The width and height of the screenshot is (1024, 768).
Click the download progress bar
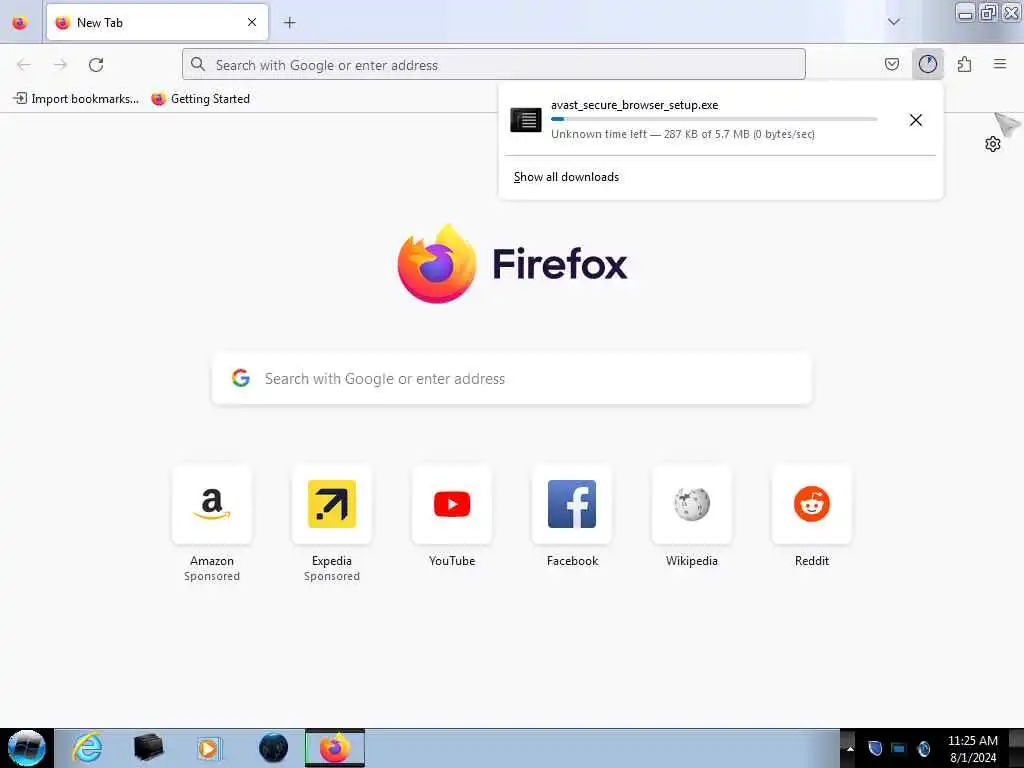pyautogui.click(x=714, y=120)
